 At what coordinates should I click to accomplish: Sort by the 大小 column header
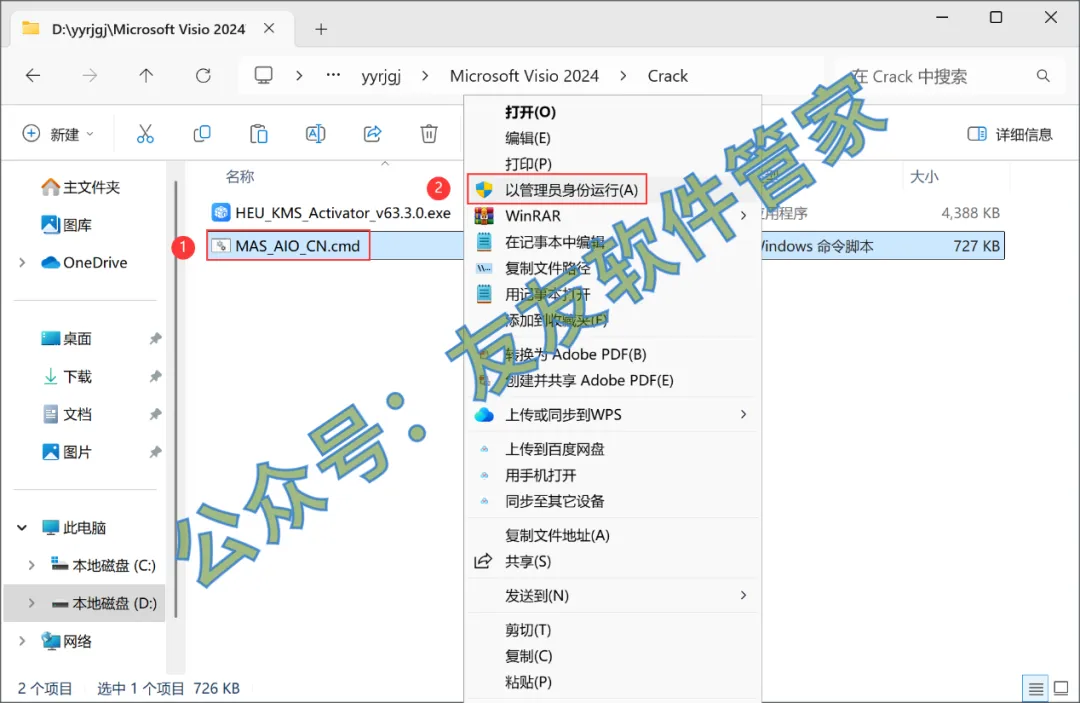coord(924,176)
